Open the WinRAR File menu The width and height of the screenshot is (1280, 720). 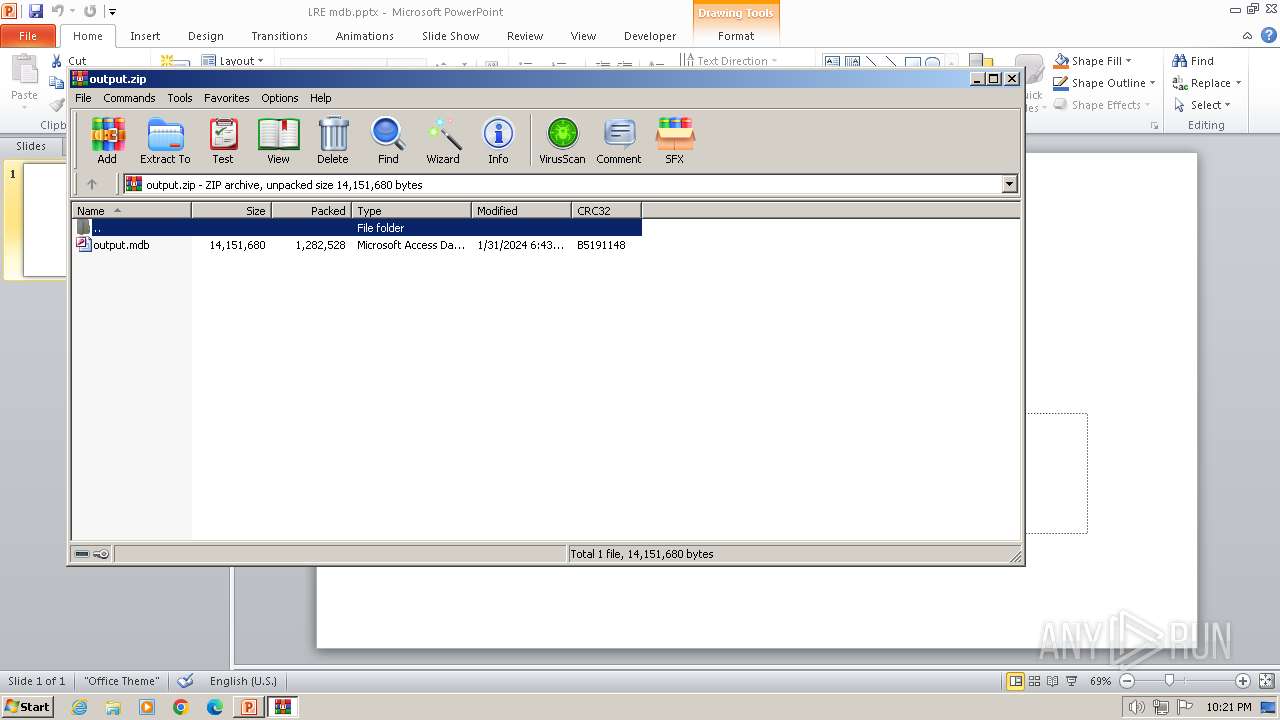(83, 98)
